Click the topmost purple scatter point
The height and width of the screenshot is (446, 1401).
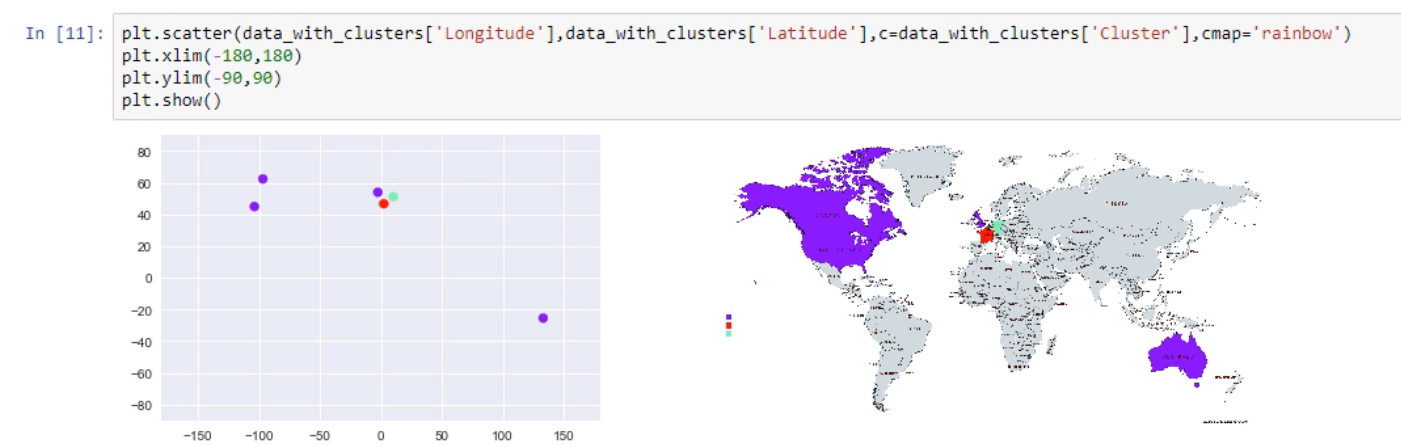[263, 179]
